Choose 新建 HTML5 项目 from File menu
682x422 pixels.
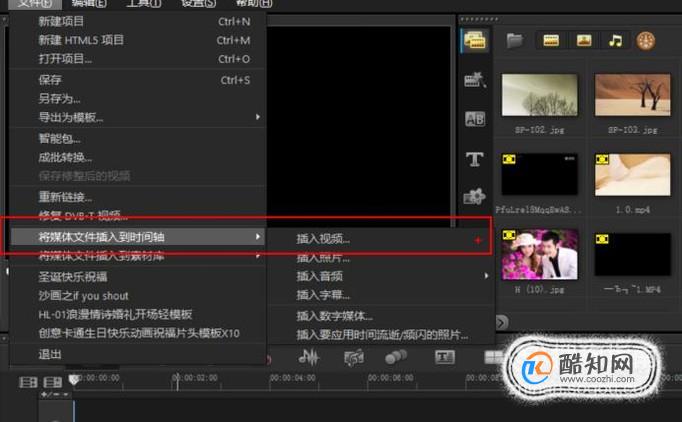(138, 40)
